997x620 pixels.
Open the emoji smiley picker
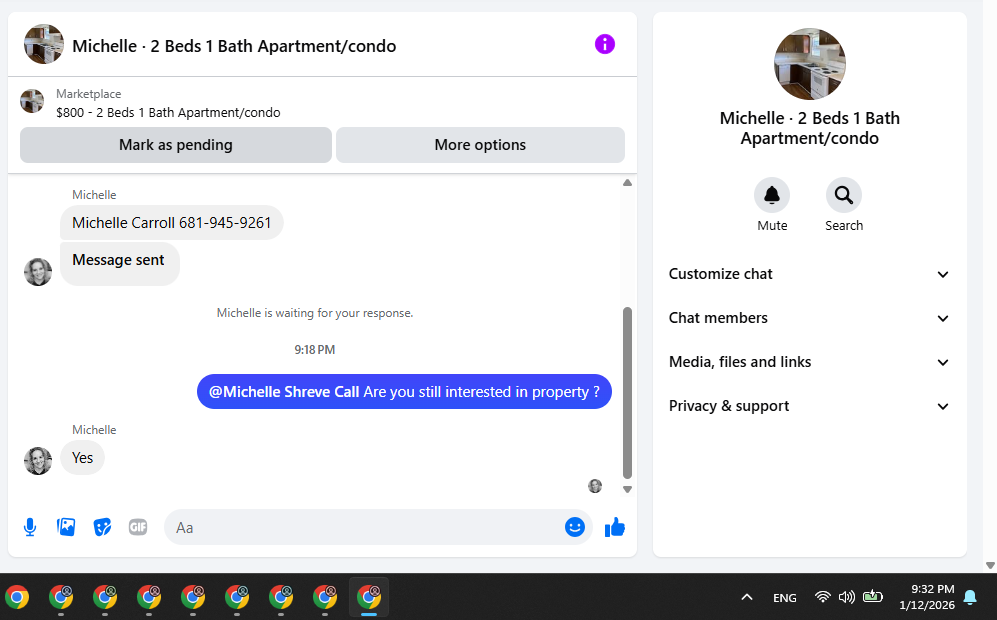pyautogui.click(x=575, y=527)
